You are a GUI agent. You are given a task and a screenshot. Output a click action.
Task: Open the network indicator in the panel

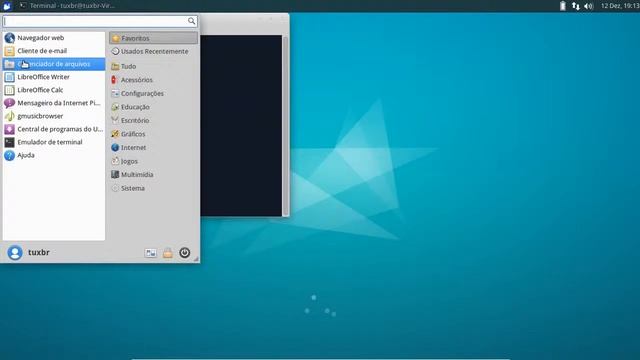pos(576,6)
